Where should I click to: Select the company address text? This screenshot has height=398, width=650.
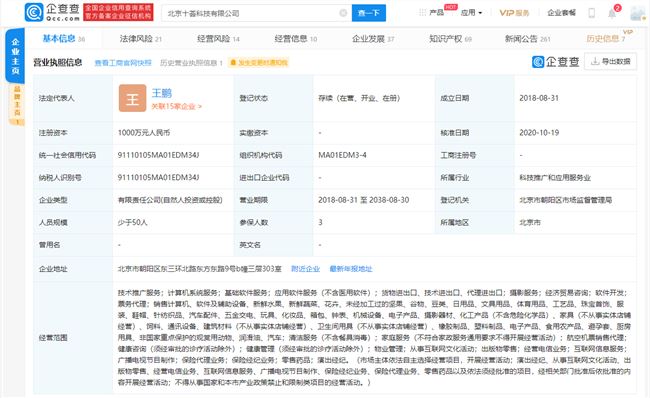[199, 269]
